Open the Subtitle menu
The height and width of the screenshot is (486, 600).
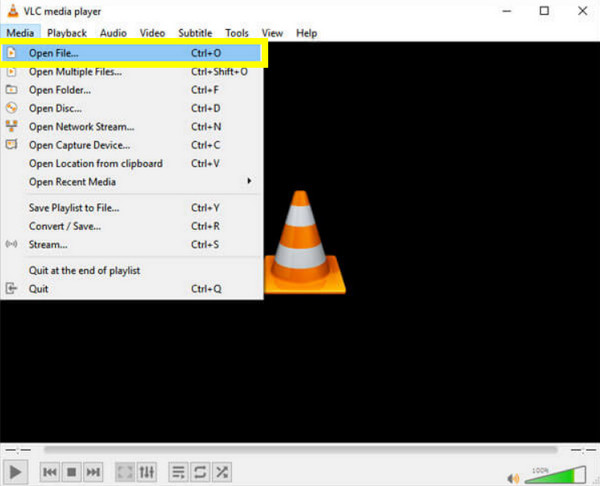point(195,33)
